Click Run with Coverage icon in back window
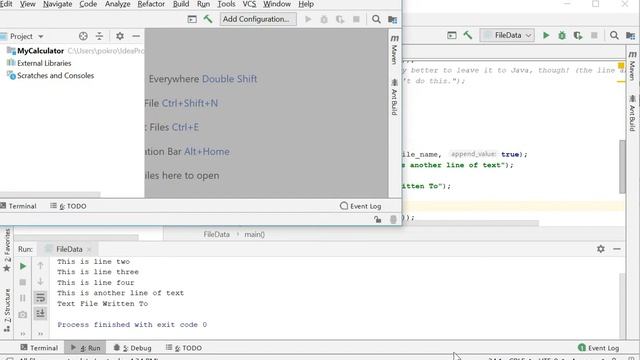 578,36
